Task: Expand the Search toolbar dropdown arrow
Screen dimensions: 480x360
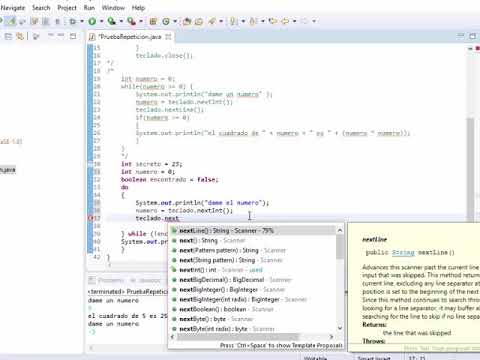Action: pos(221,21)
